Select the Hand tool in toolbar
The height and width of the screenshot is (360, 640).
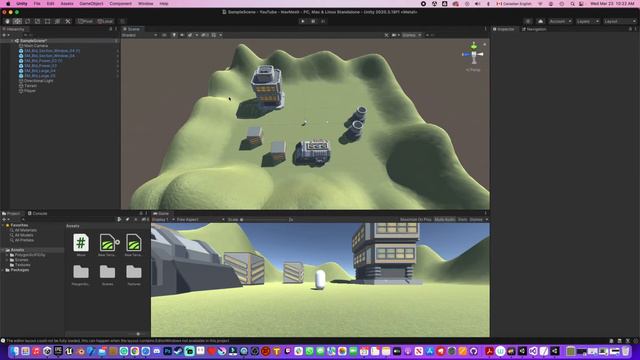(7, 21)
